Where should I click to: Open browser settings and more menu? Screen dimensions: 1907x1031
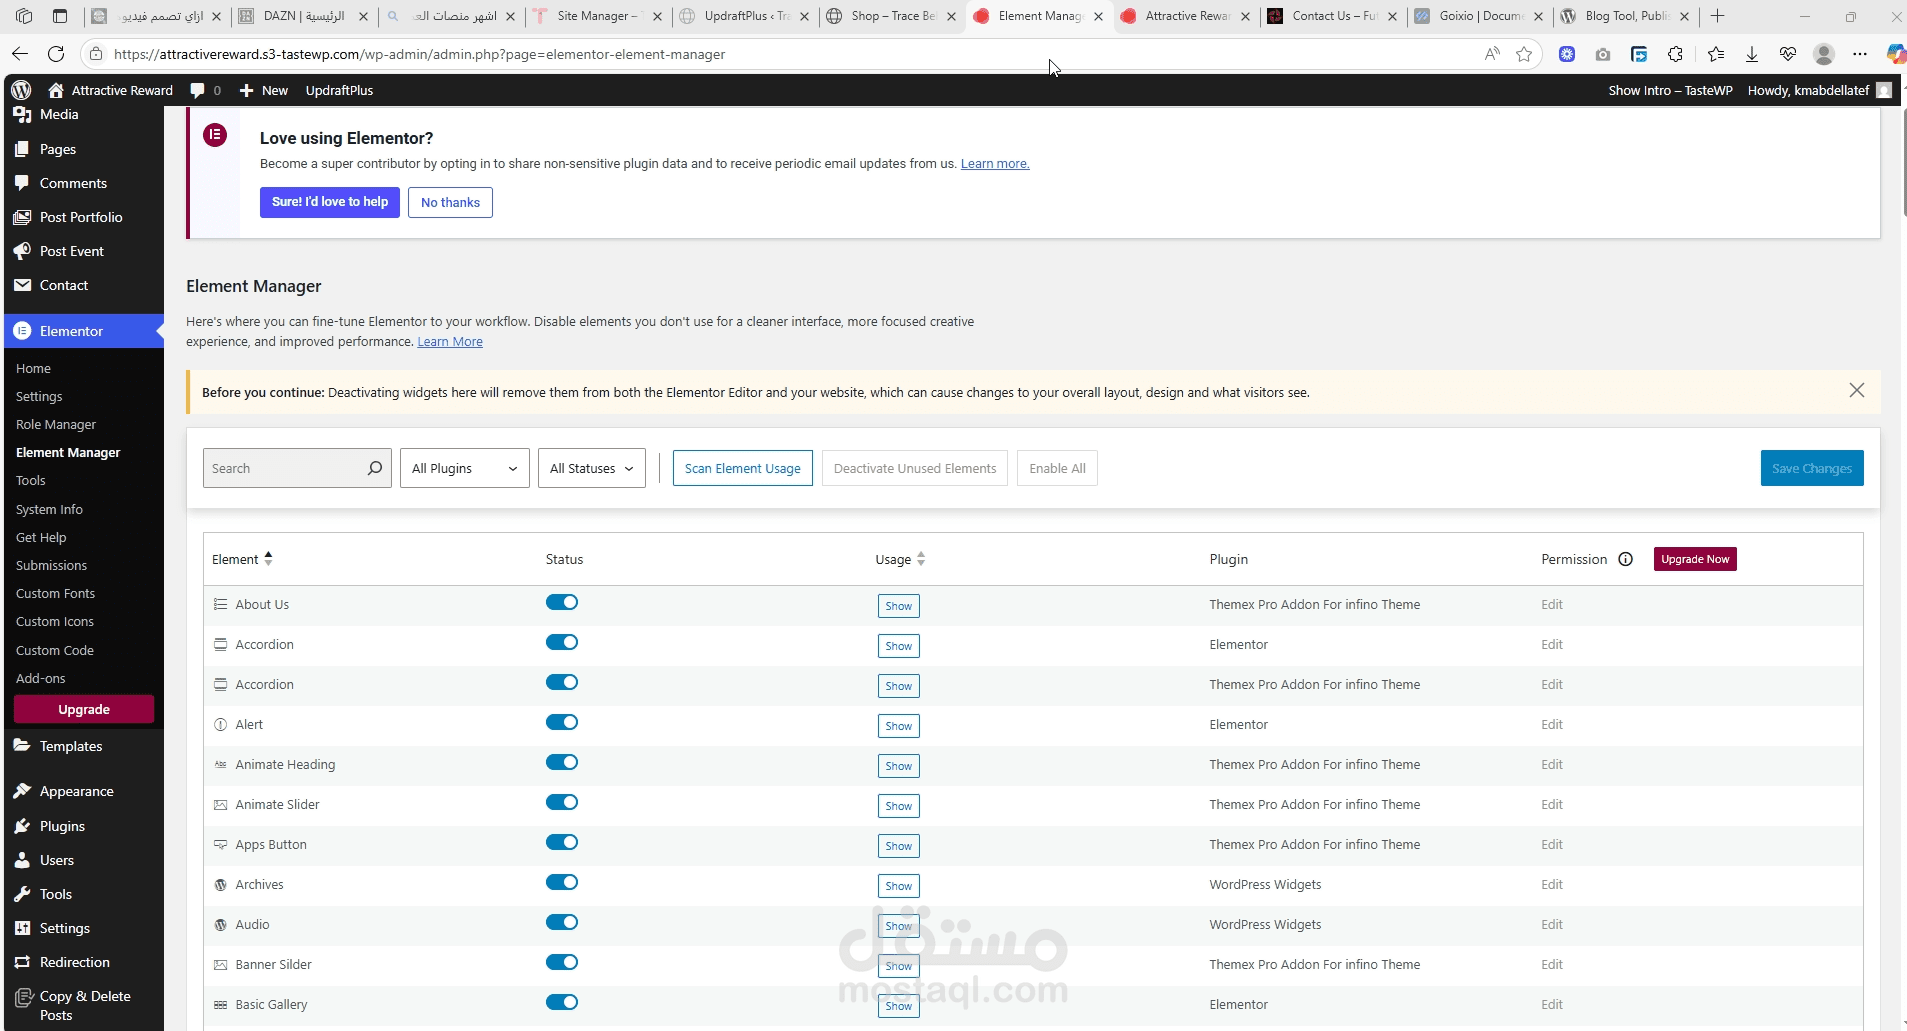click(x=1860, y=54)
